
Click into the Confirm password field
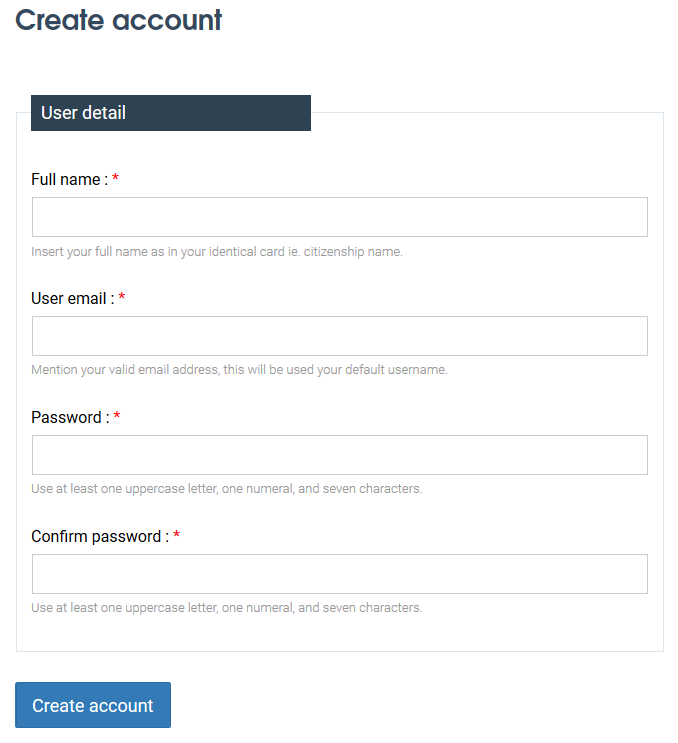point(340,574)
